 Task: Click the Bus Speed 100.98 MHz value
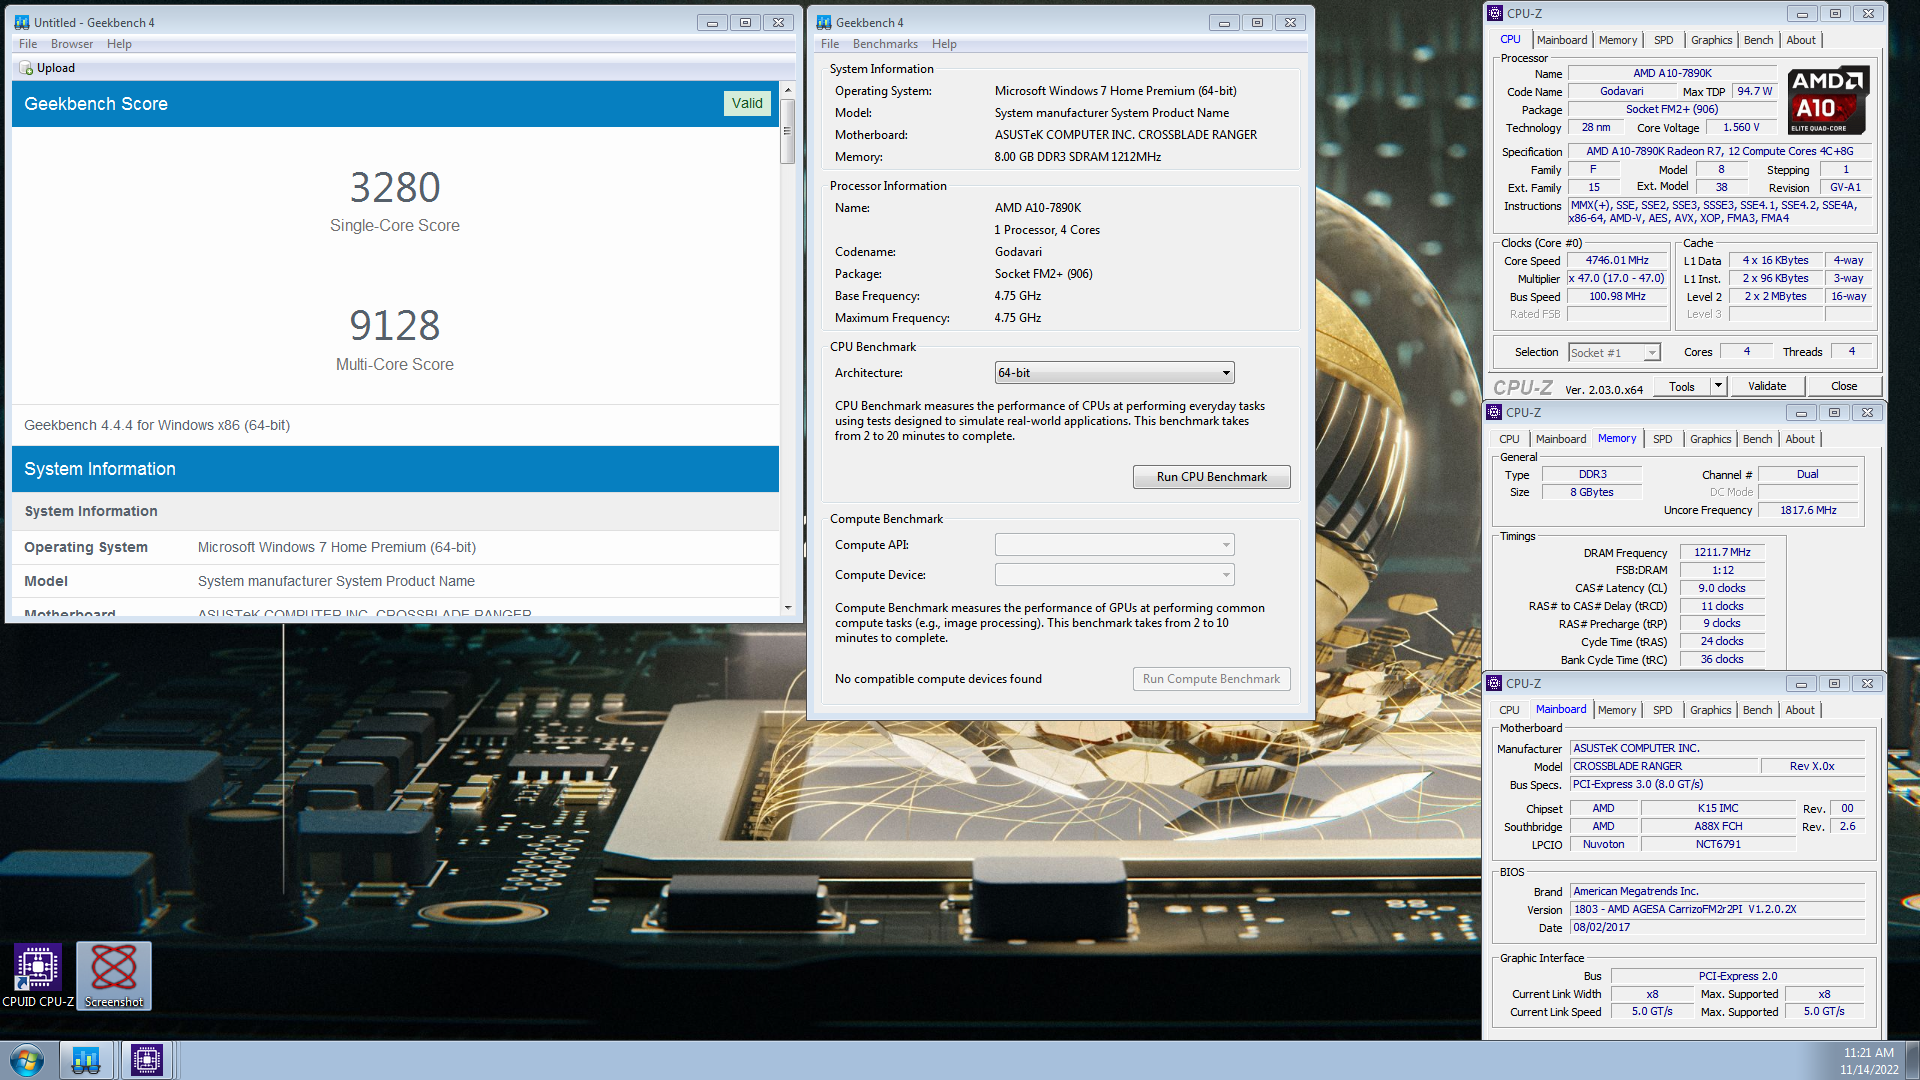[1617, 296]
